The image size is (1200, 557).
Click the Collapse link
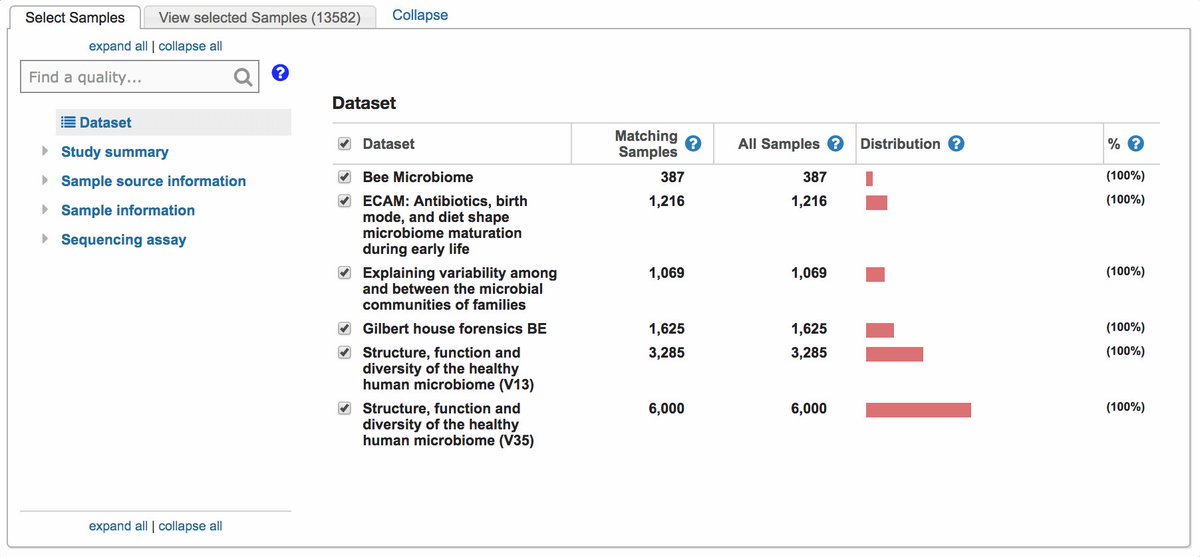[x=420, y=15]
